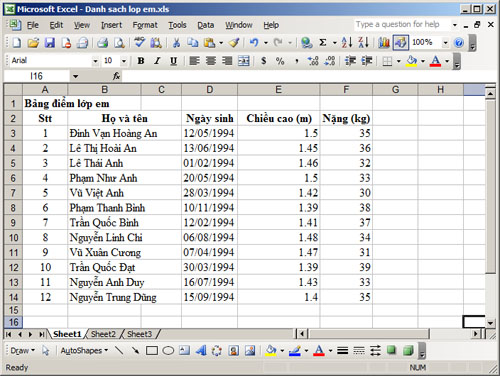Click the Insert Function fx button

116,76
